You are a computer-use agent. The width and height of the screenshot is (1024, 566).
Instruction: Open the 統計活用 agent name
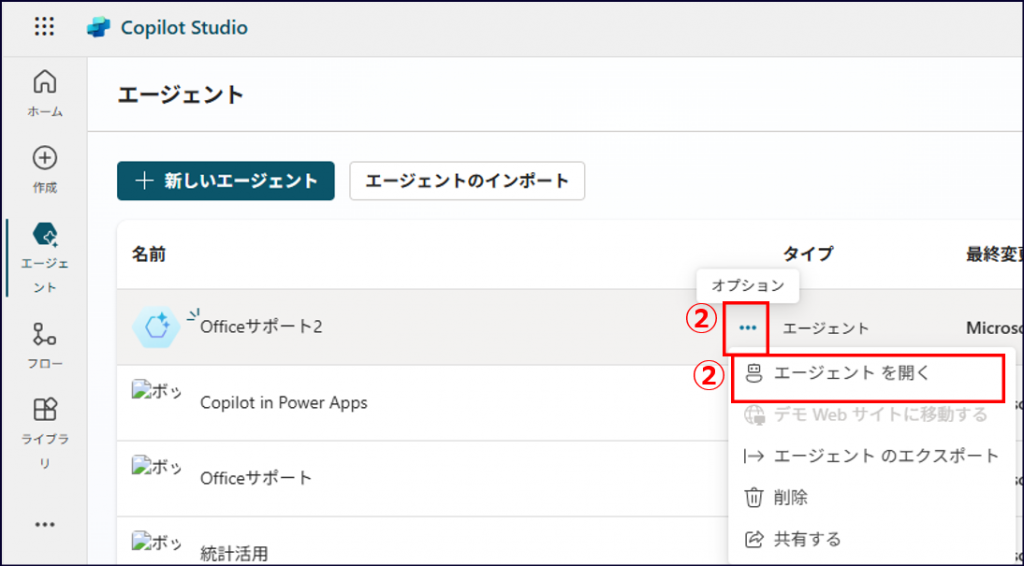234,554
